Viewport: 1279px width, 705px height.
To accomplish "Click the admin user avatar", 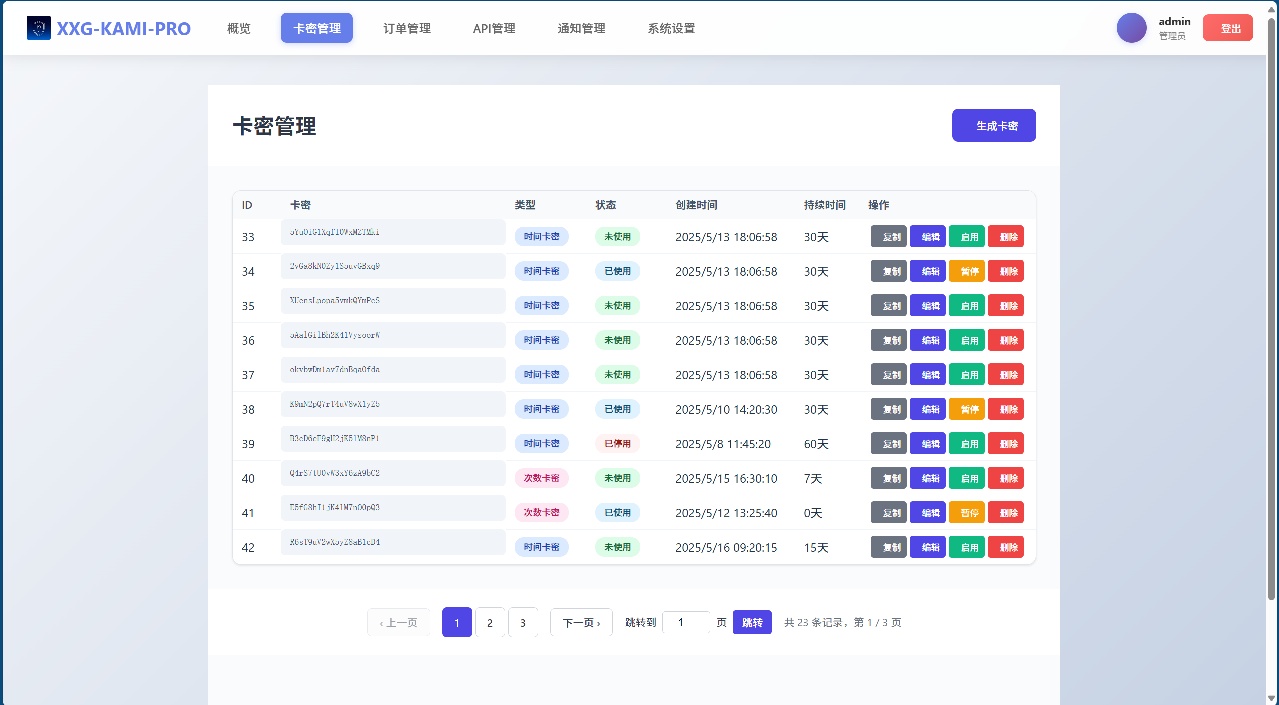I will pos(1131,27).
